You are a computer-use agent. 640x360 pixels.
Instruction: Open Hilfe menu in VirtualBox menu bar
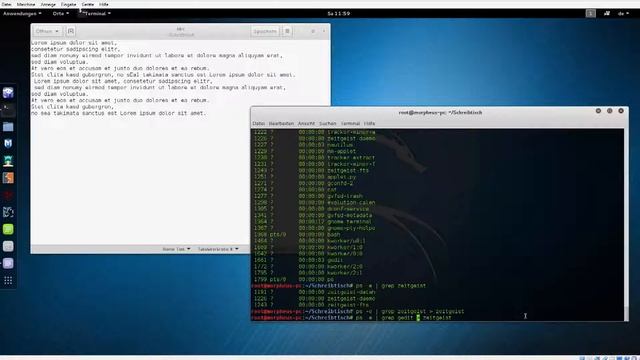[104, 4]
